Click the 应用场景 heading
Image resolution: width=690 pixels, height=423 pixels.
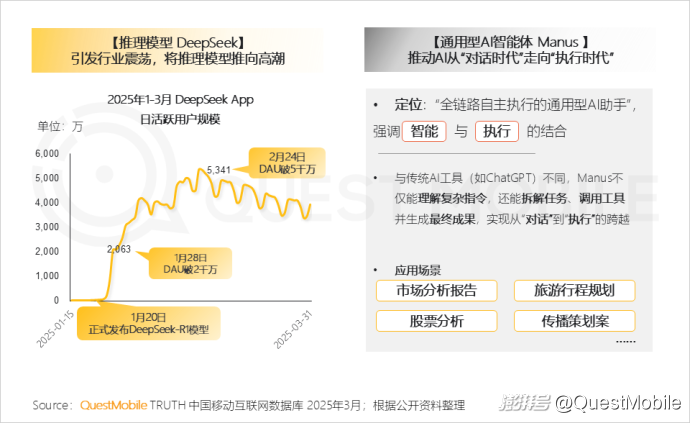tap(418, 270)
